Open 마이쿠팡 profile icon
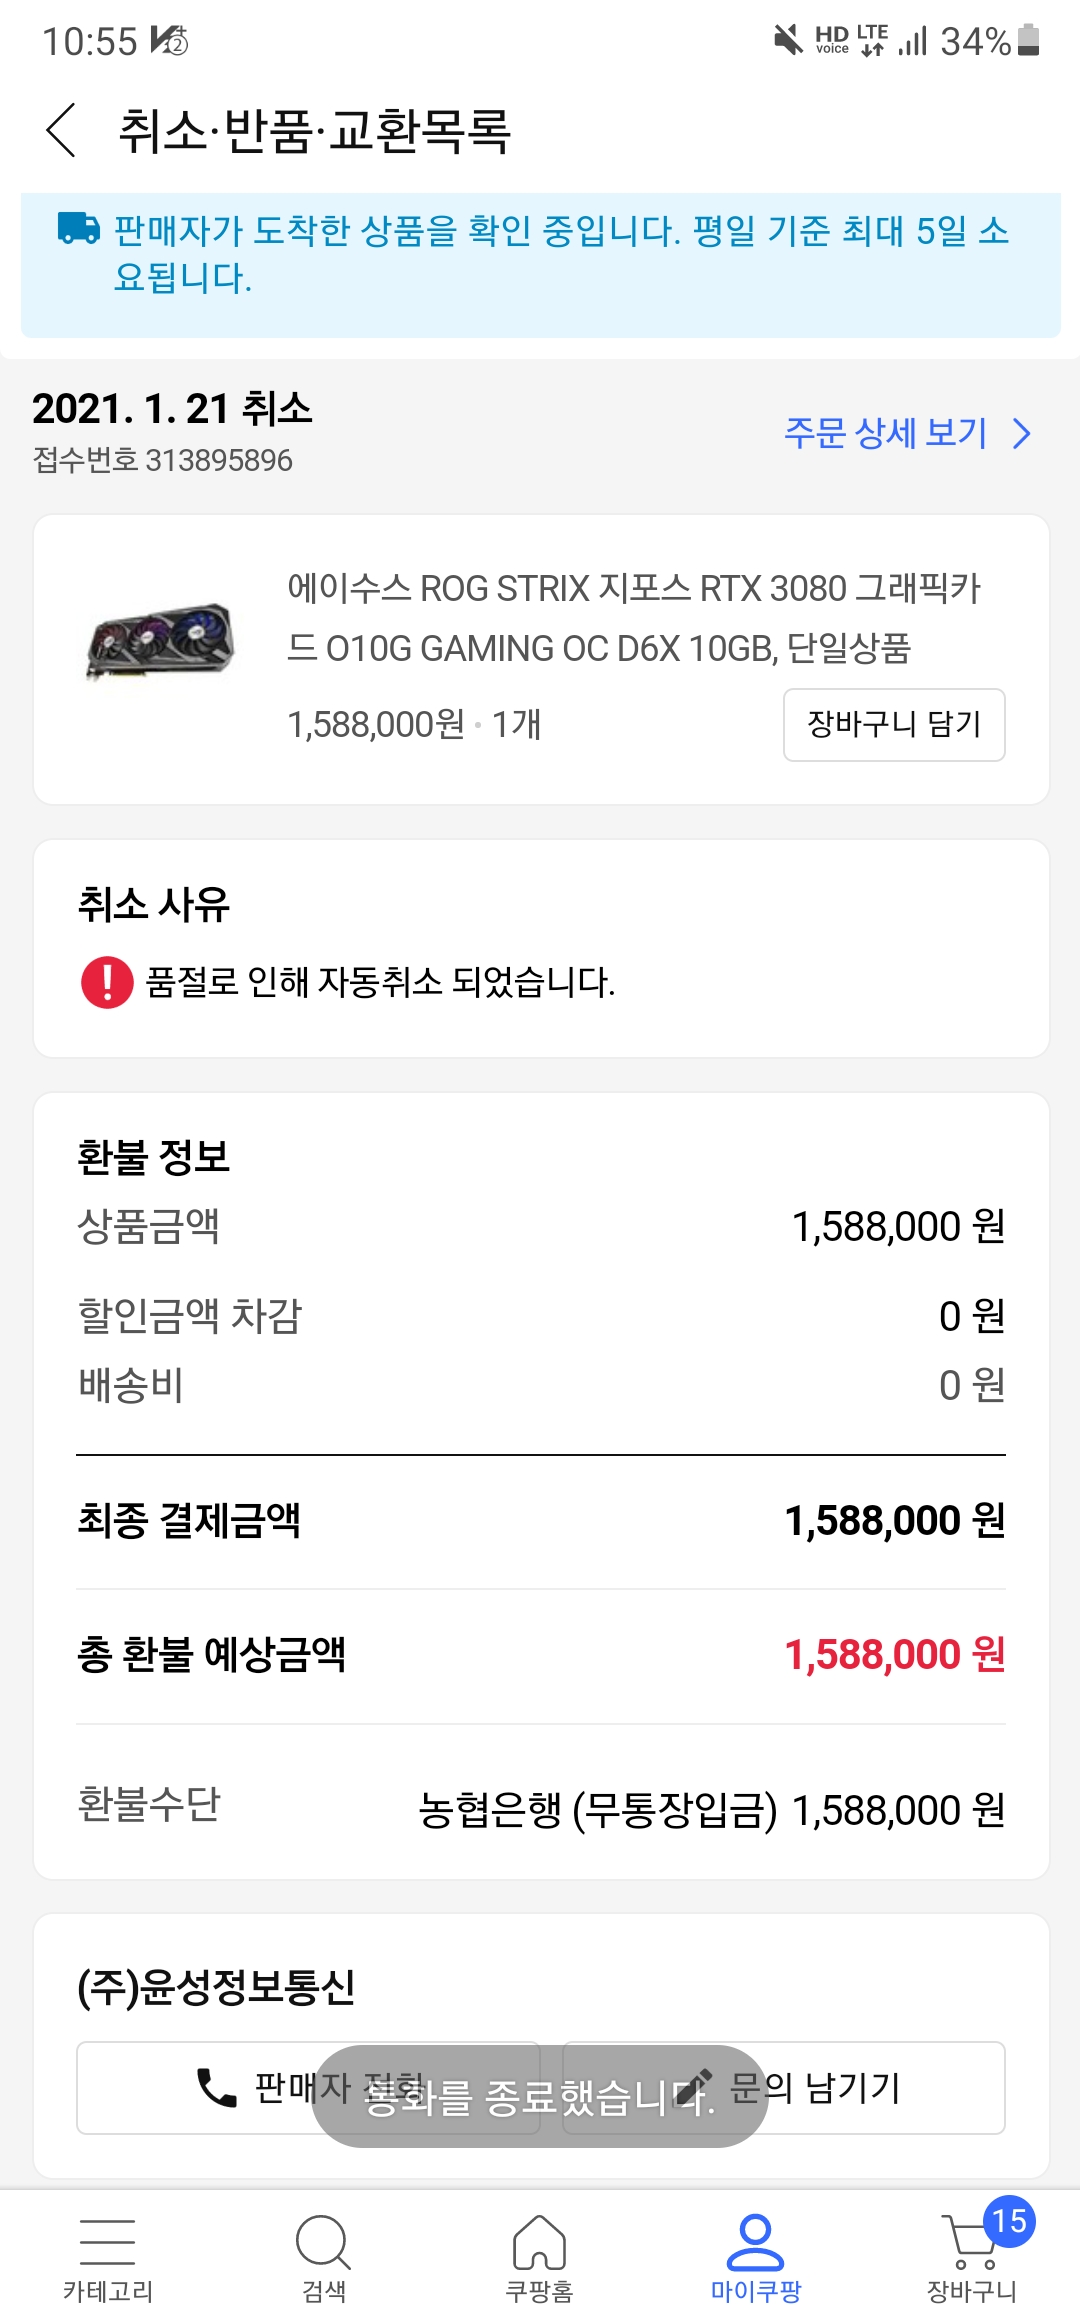Viewport: 1080px width, 2316px height. click(755, 2242)
